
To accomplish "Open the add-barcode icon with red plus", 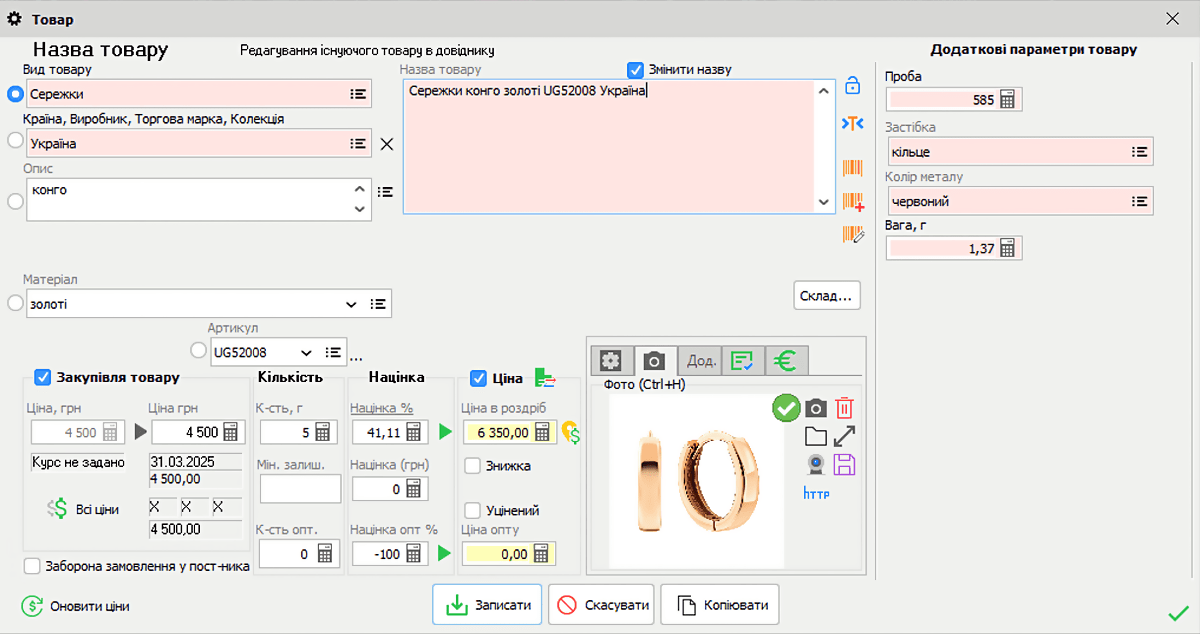I will 851,199.
